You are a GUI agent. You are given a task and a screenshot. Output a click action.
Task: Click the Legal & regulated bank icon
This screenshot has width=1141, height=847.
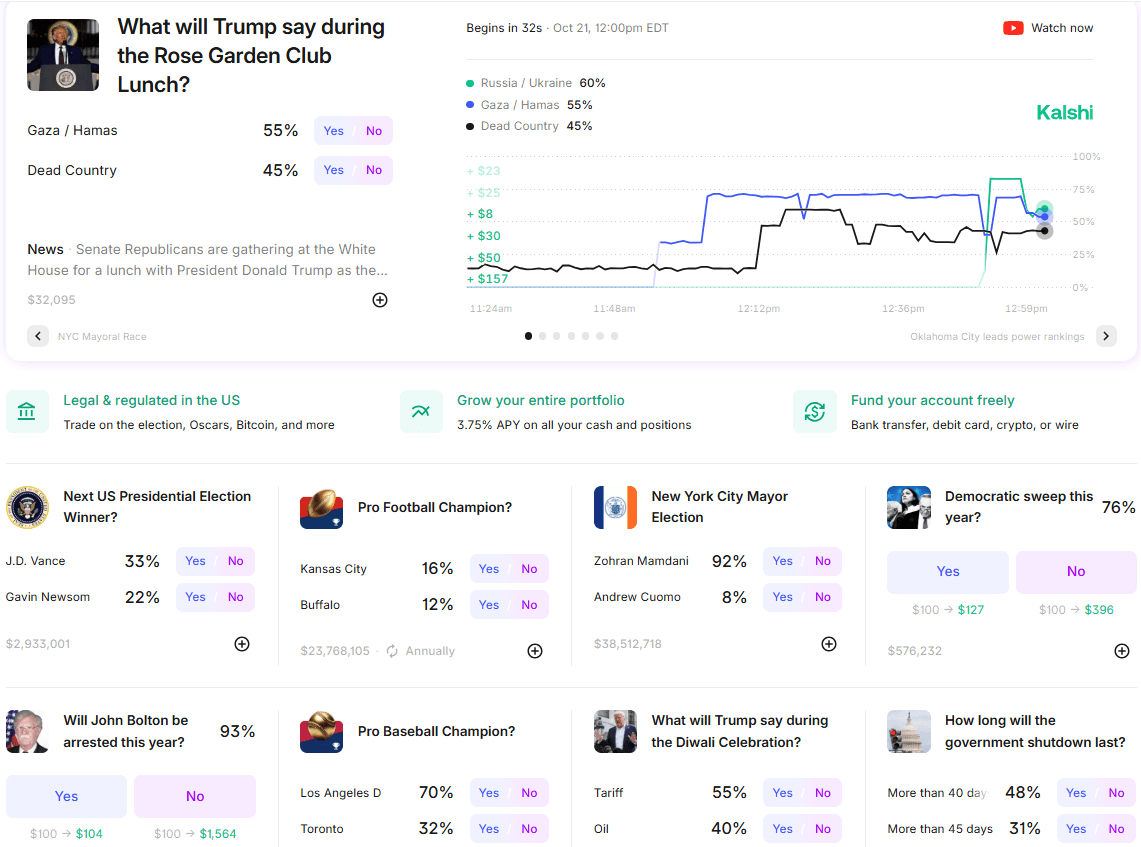click(27, 412)
